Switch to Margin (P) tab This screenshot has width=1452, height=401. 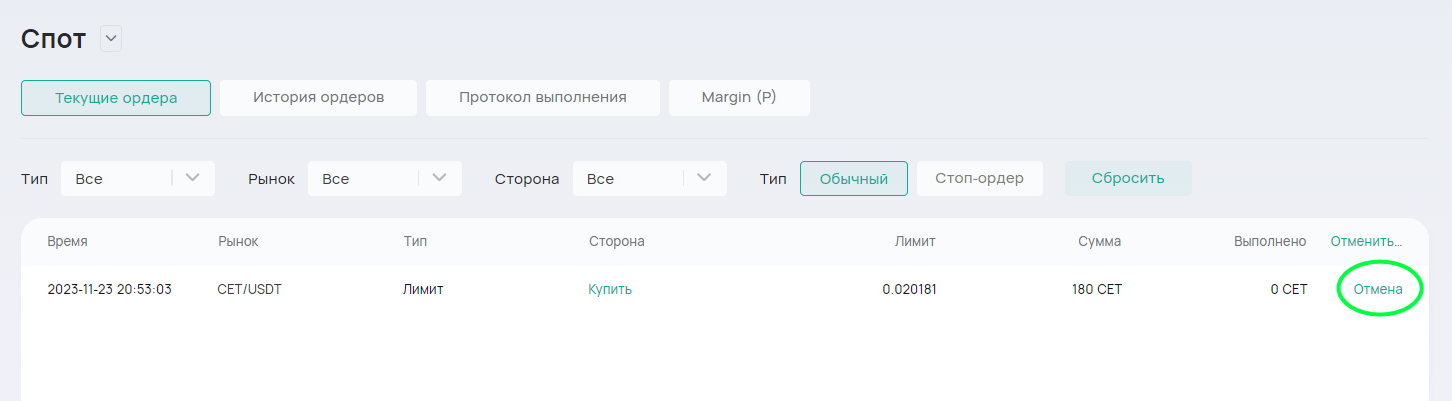739,98
